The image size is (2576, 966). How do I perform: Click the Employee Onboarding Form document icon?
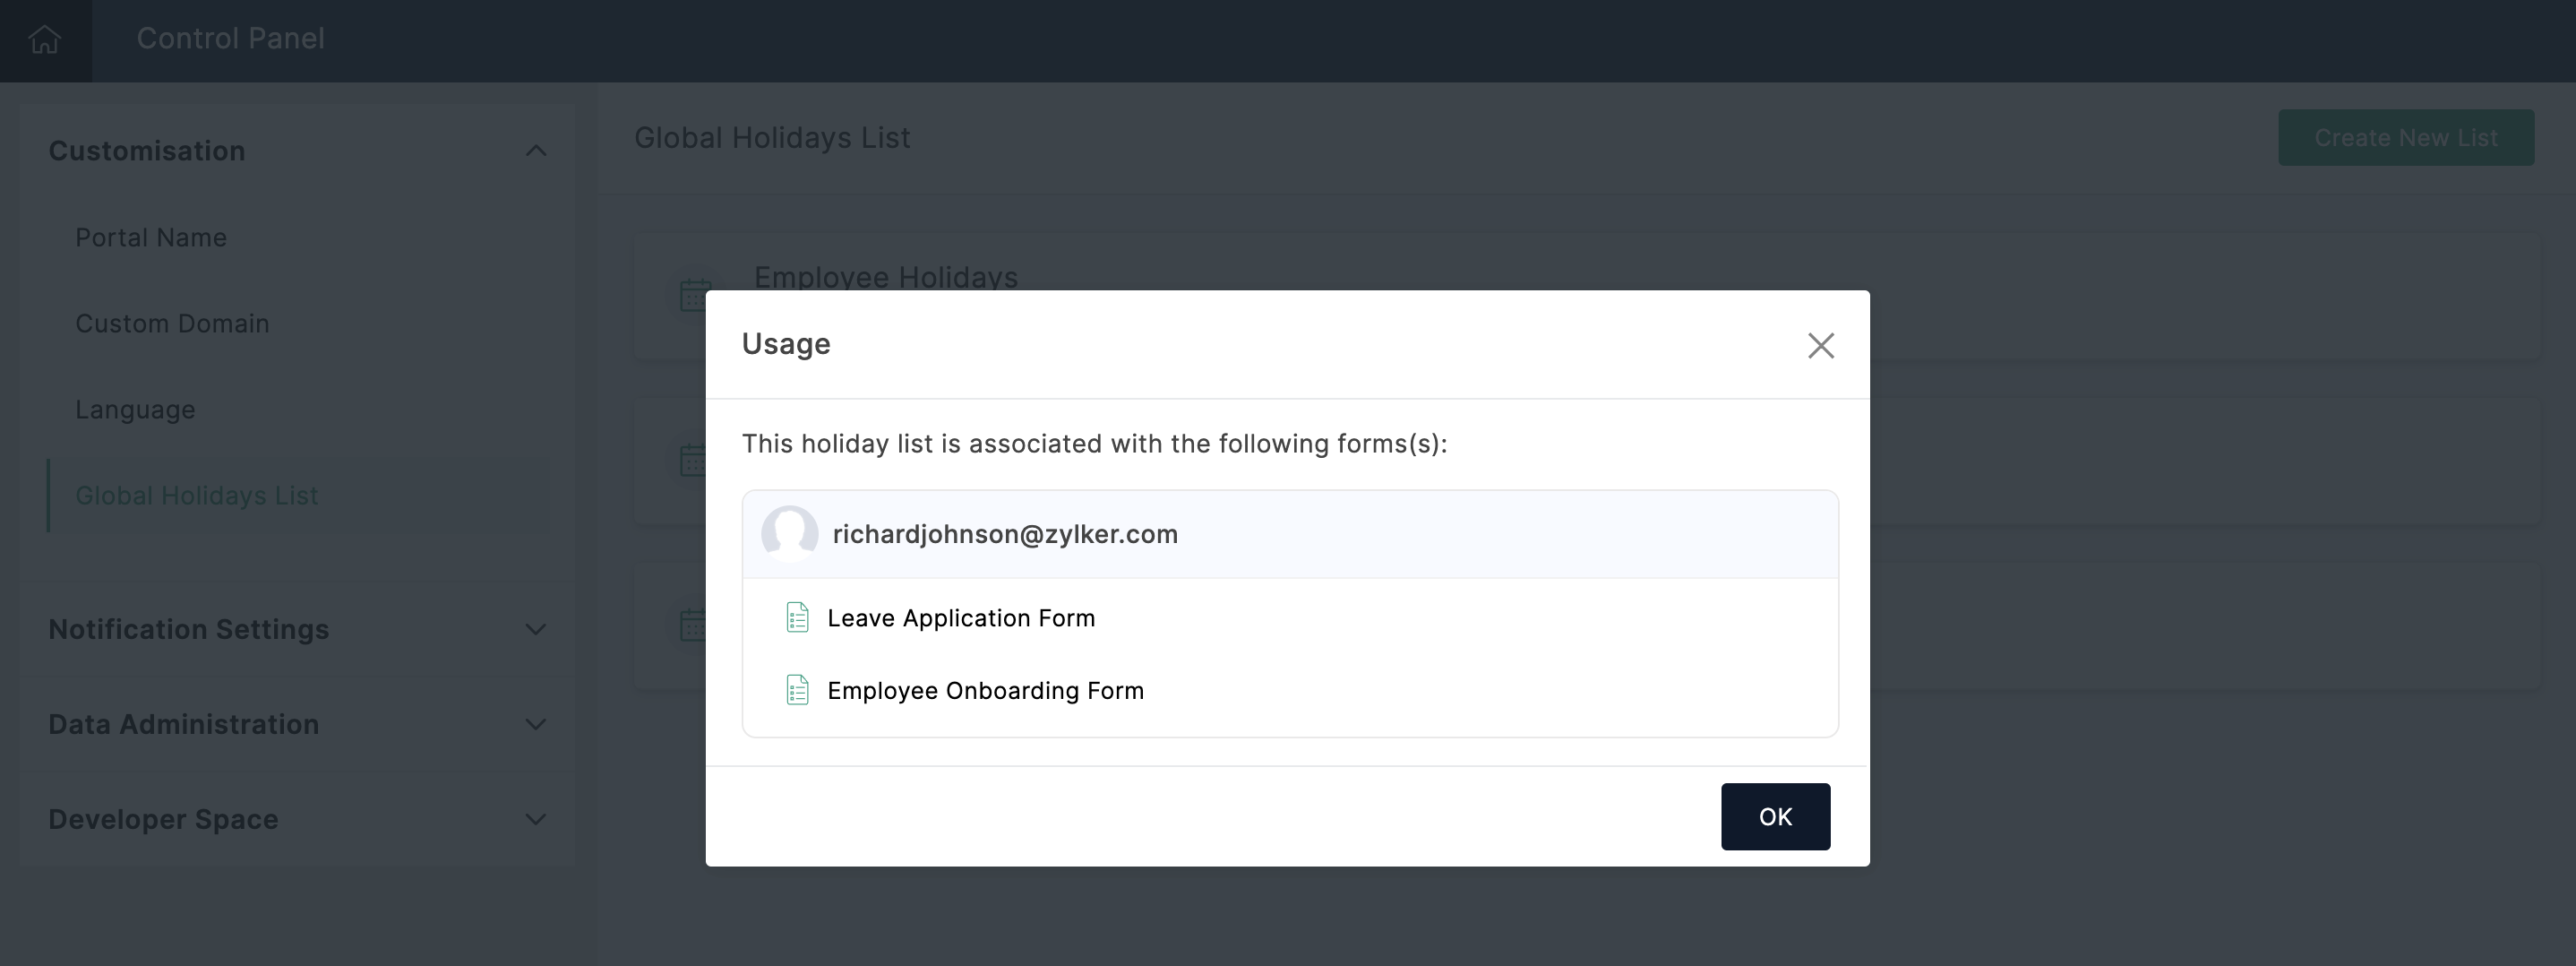pyautogui.click(x=797, y=690)
